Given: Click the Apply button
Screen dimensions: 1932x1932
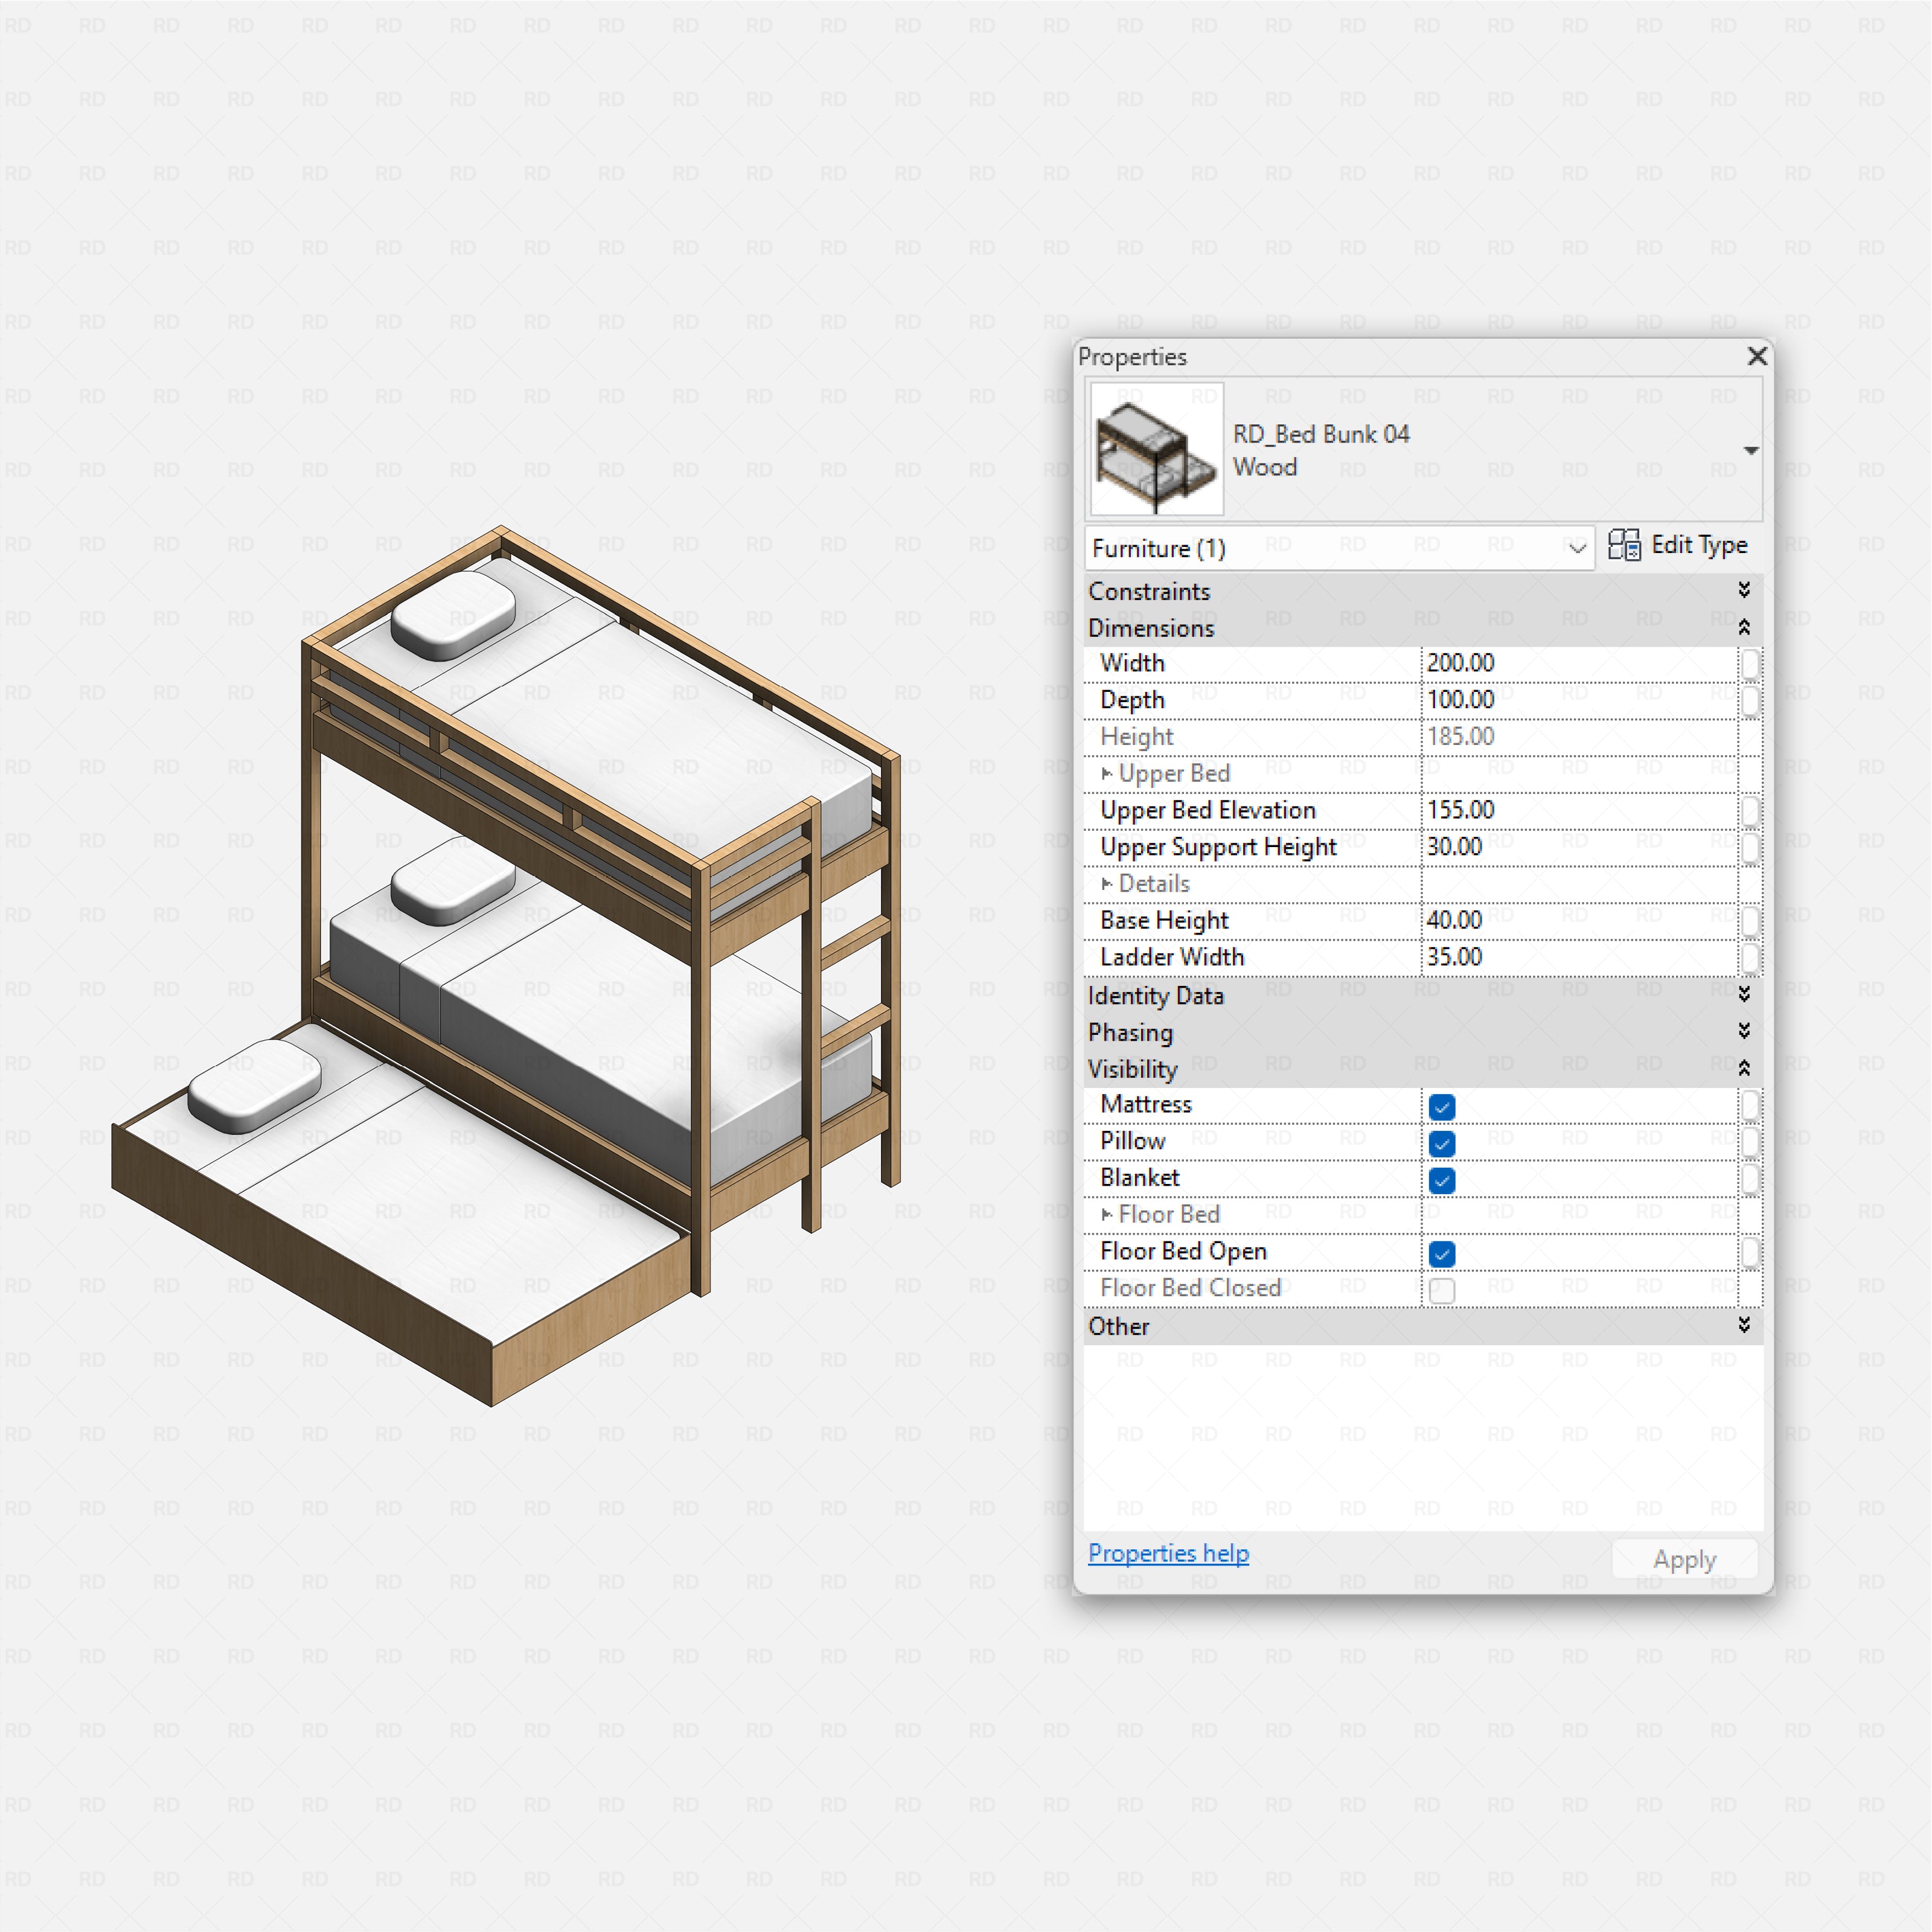Looking at the screenshot, I should 1684,1559.
